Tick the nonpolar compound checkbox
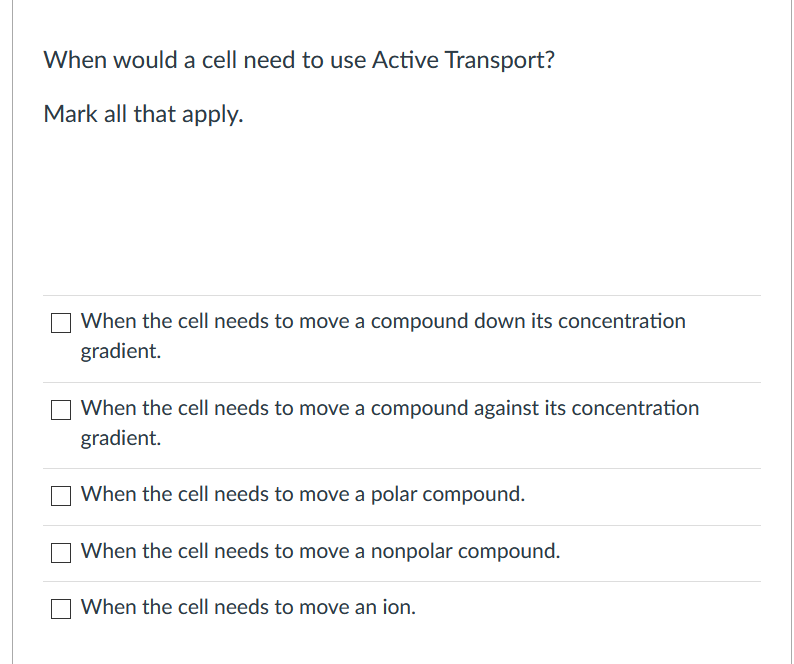Screen dimensions: 794x664 click(61, 553)
